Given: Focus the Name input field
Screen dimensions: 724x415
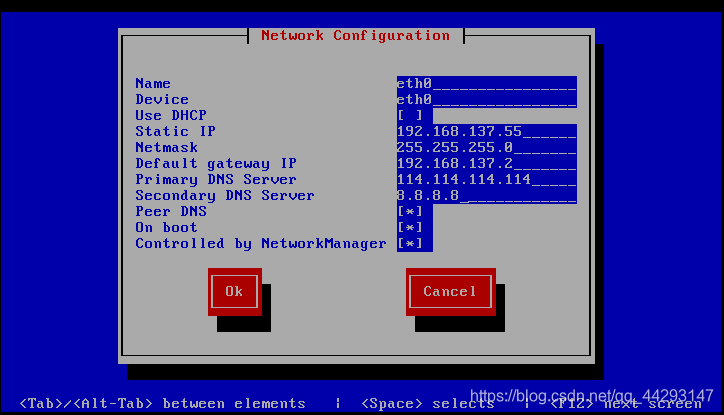Looking at the screenshot, I should 487,84.
